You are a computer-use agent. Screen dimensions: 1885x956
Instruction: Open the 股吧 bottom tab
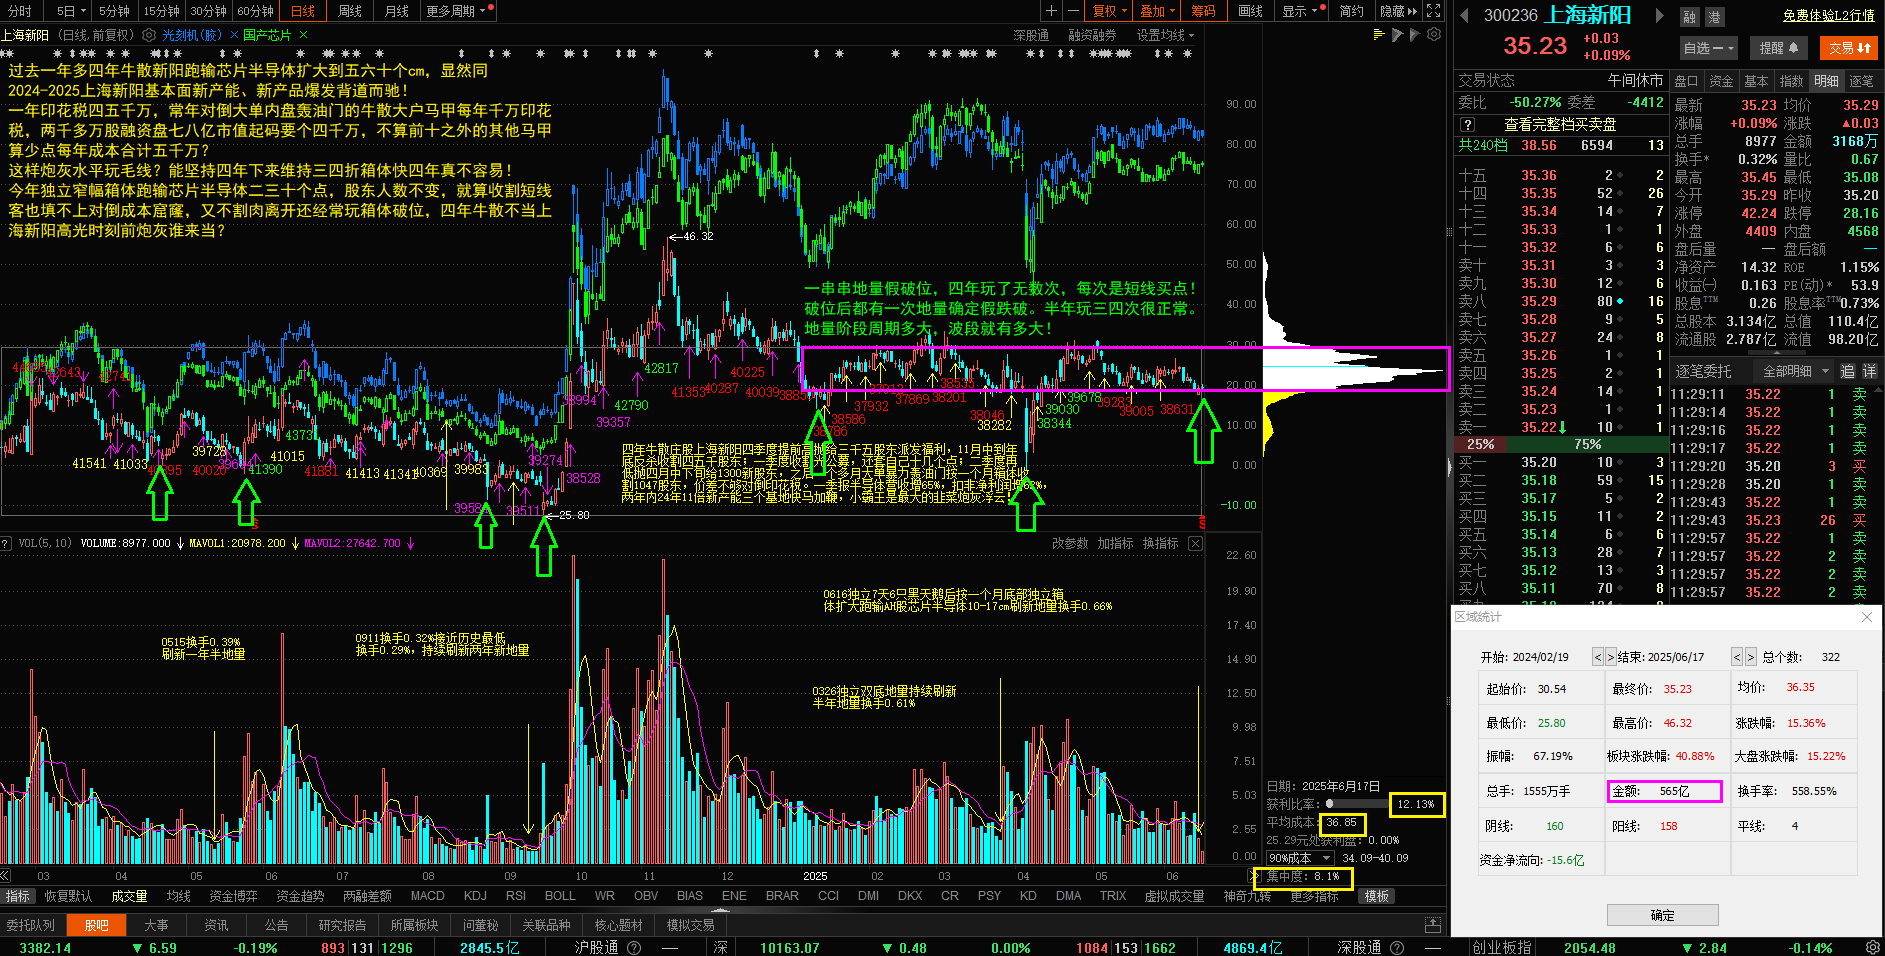[96, 925]
